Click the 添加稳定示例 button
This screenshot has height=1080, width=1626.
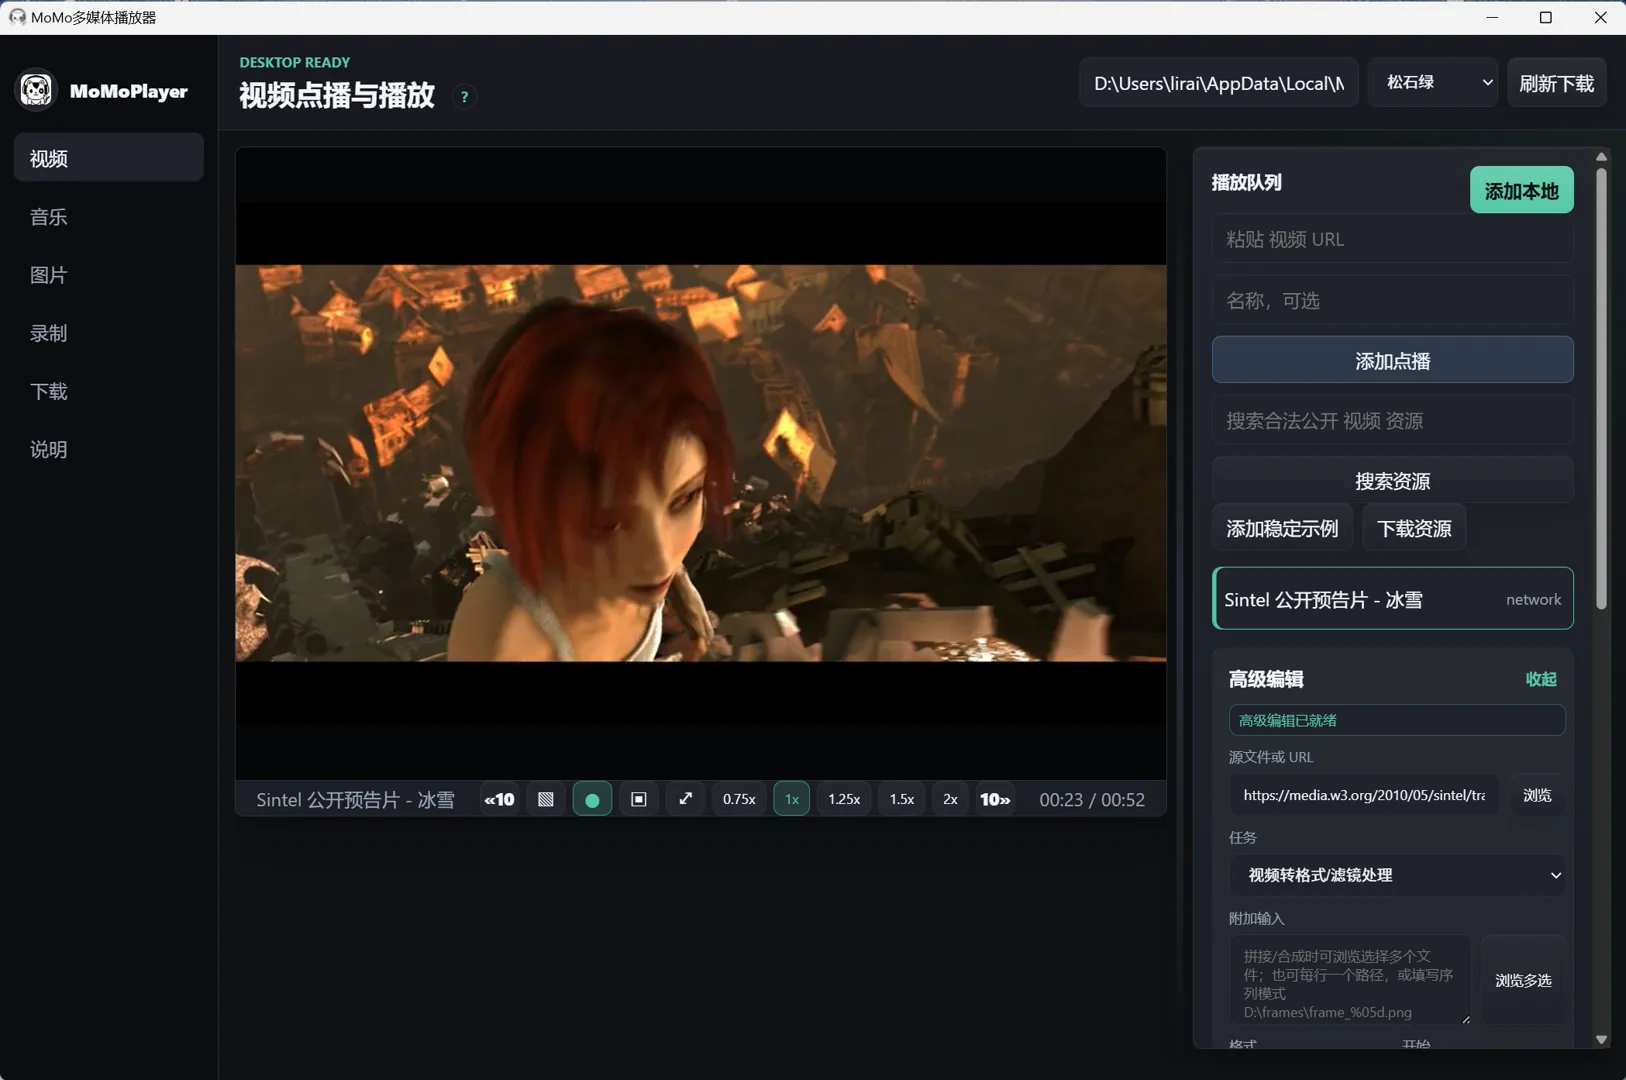point(1282,528)
